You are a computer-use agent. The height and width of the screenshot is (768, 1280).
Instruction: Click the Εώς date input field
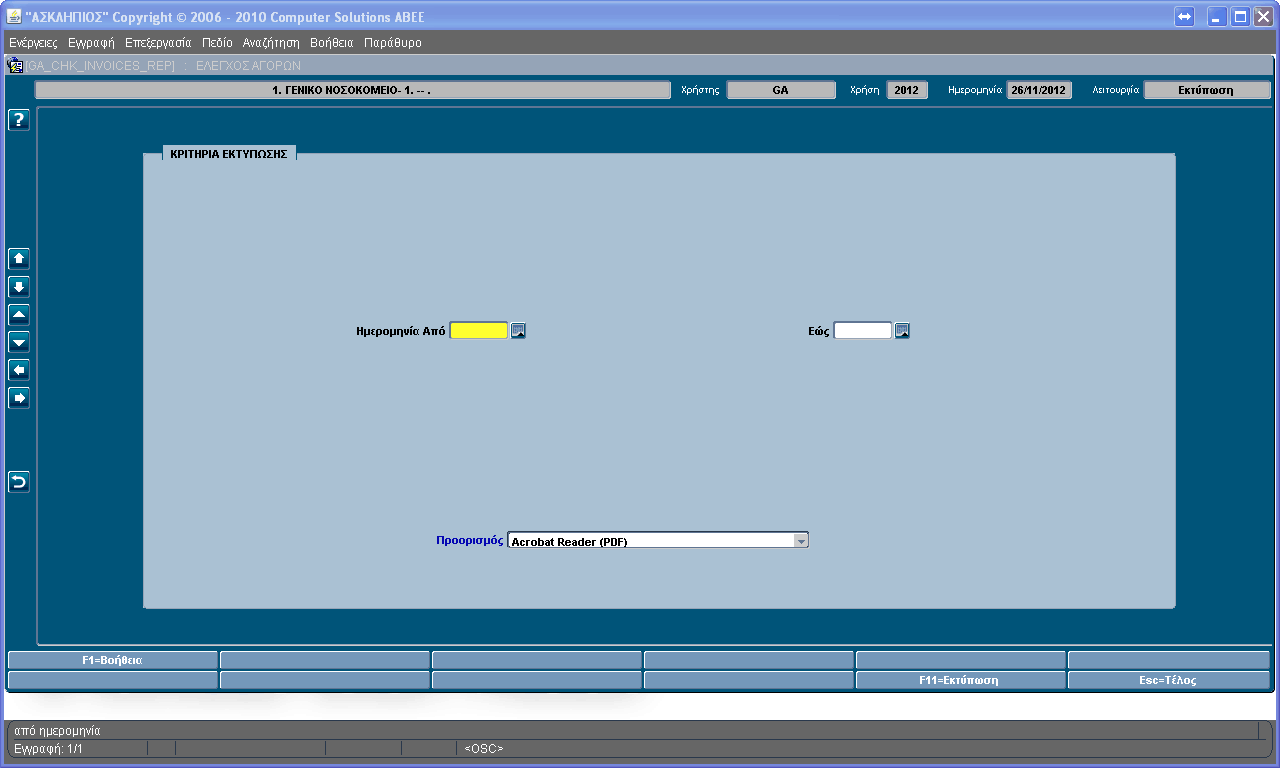coord(863,331)
